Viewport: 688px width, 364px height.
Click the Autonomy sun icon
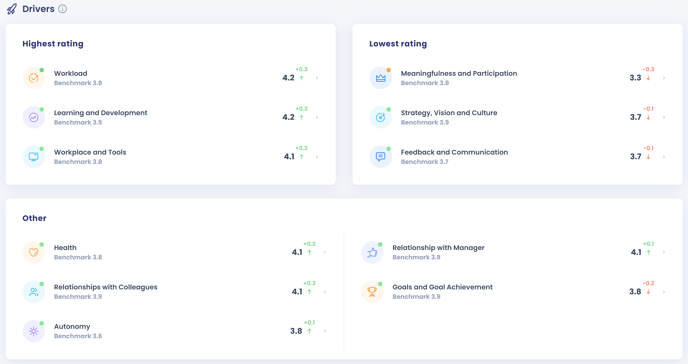(x=34, y=331)
